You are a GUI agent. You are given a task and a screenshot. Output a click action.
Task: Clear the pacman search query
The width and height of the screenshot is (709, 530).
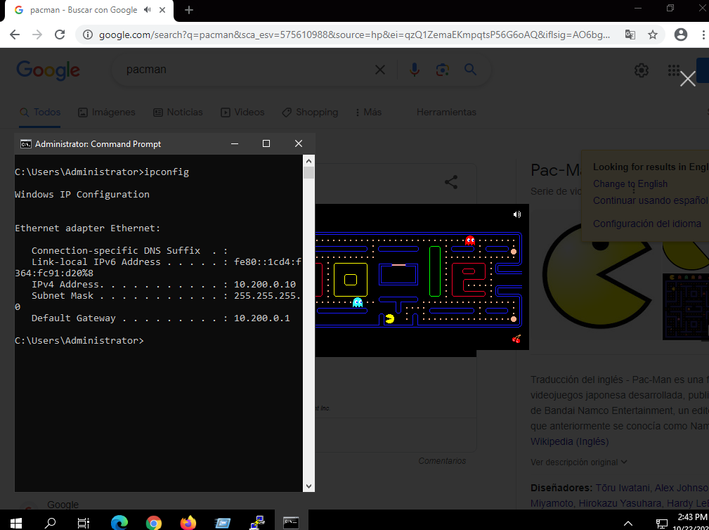point(380,70)
